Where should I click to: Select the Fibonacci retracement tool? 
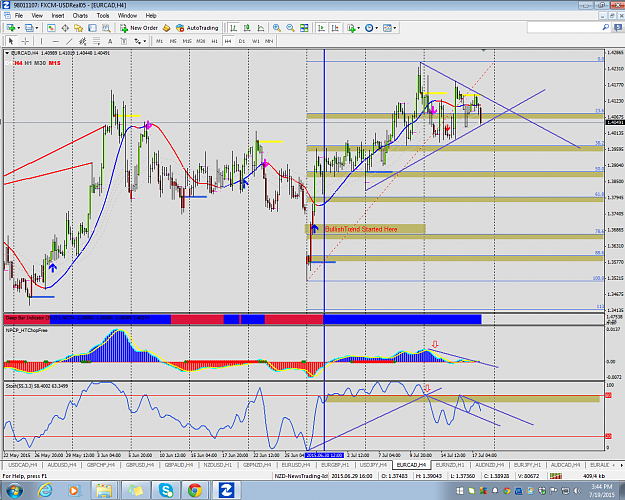pyautogui.click(x=96, y=41)
